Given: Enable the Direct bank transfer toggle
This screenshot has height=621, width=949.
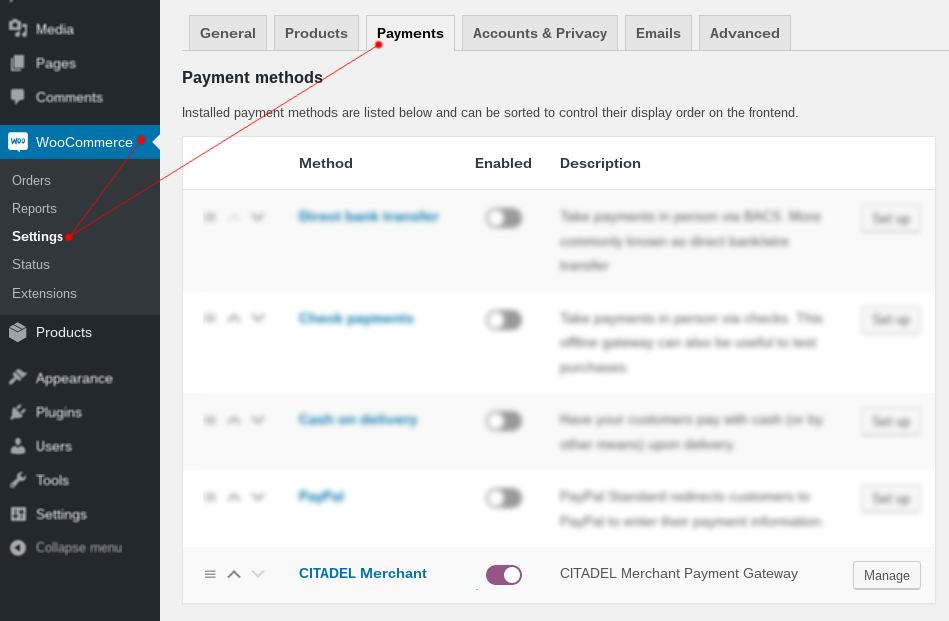Looking at the screenshot, I should [x=504, y=218].
